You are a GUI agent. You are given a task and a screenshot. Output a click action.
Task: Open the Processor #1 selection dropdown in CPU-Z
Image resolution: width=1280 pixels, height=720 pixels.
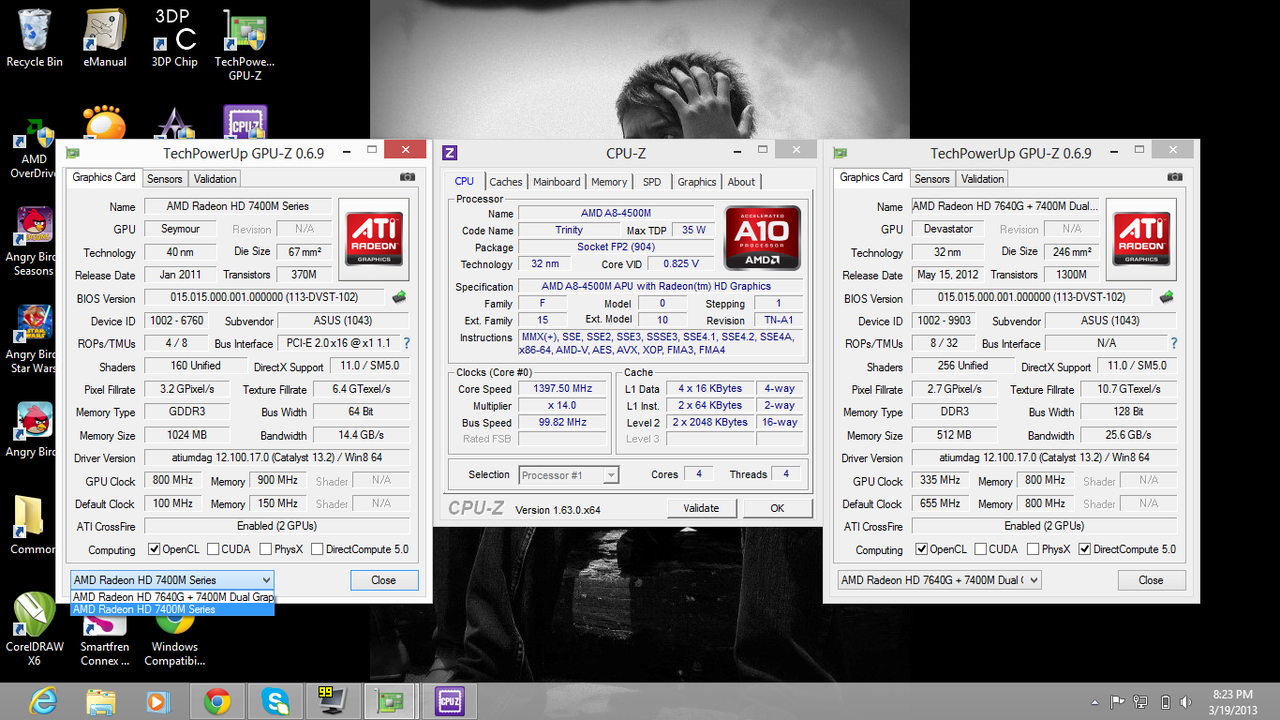pos(609,475)
